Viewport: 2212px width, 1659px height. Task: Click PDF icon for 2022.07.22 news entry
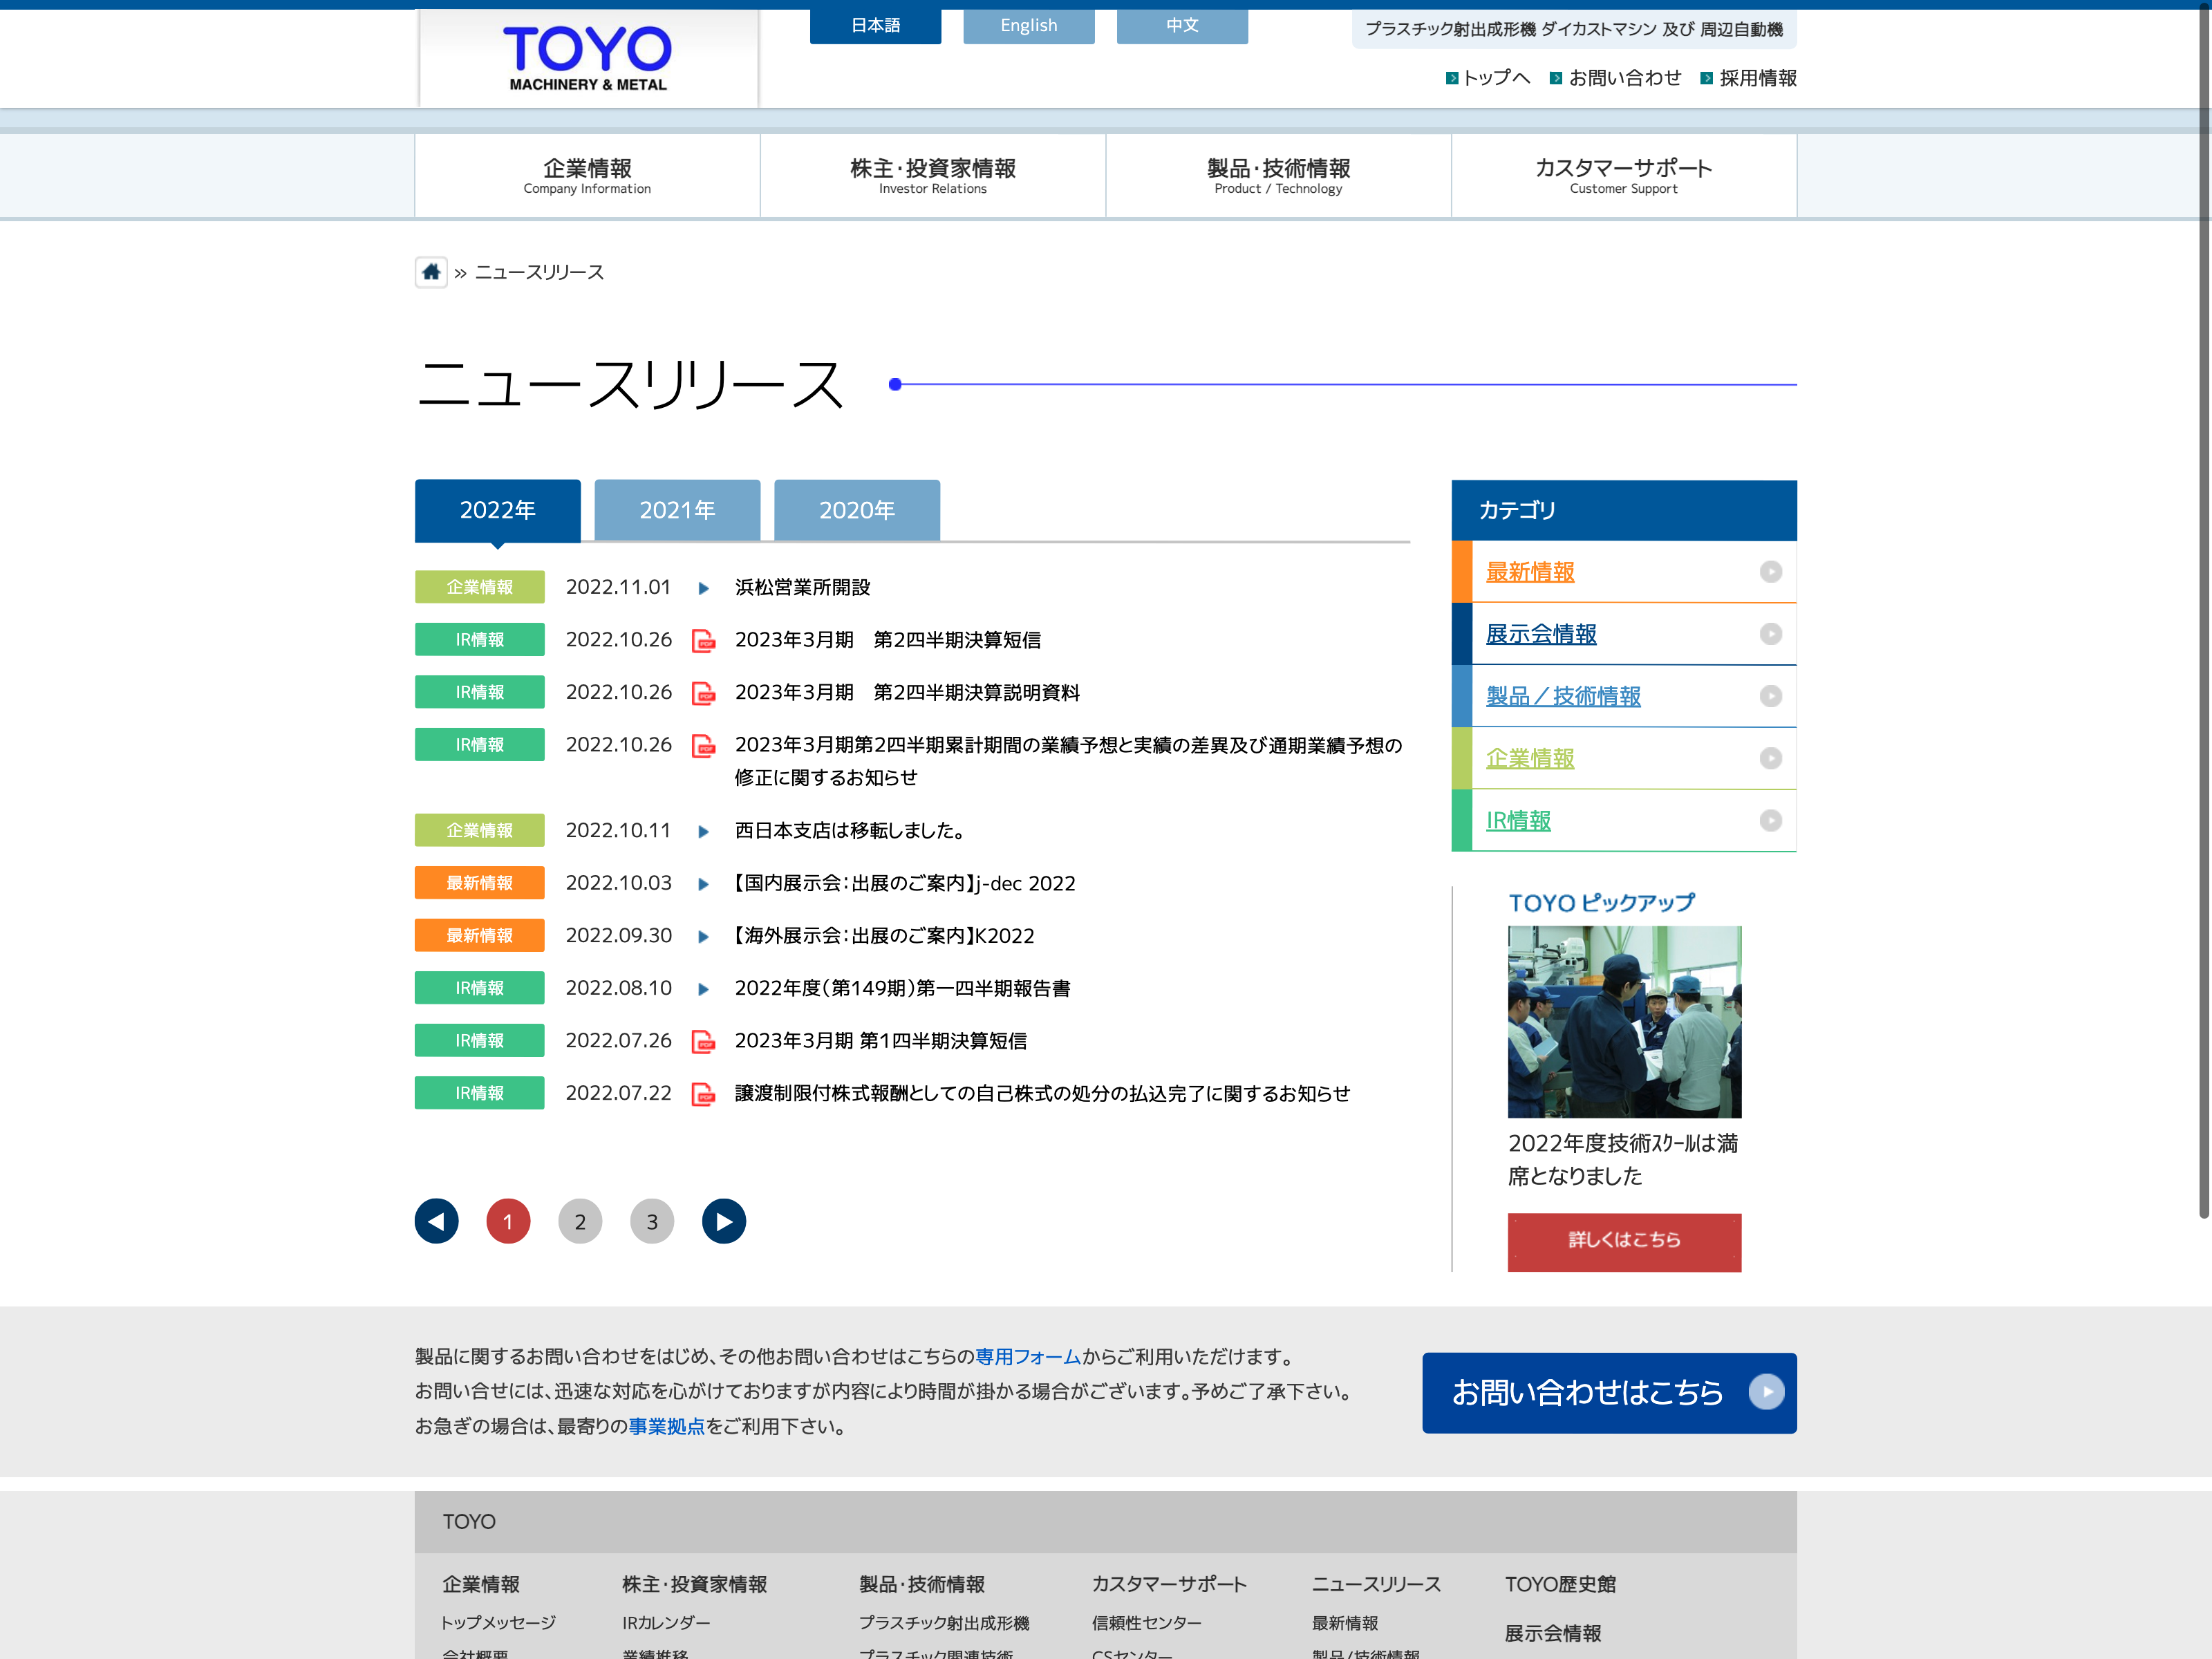point(704,1094)
